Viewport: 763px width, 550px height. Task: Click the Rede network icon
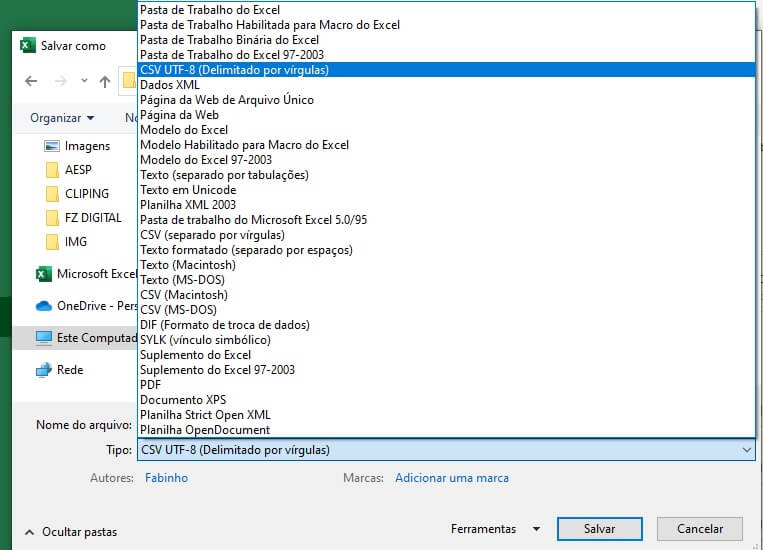(44, 370)
